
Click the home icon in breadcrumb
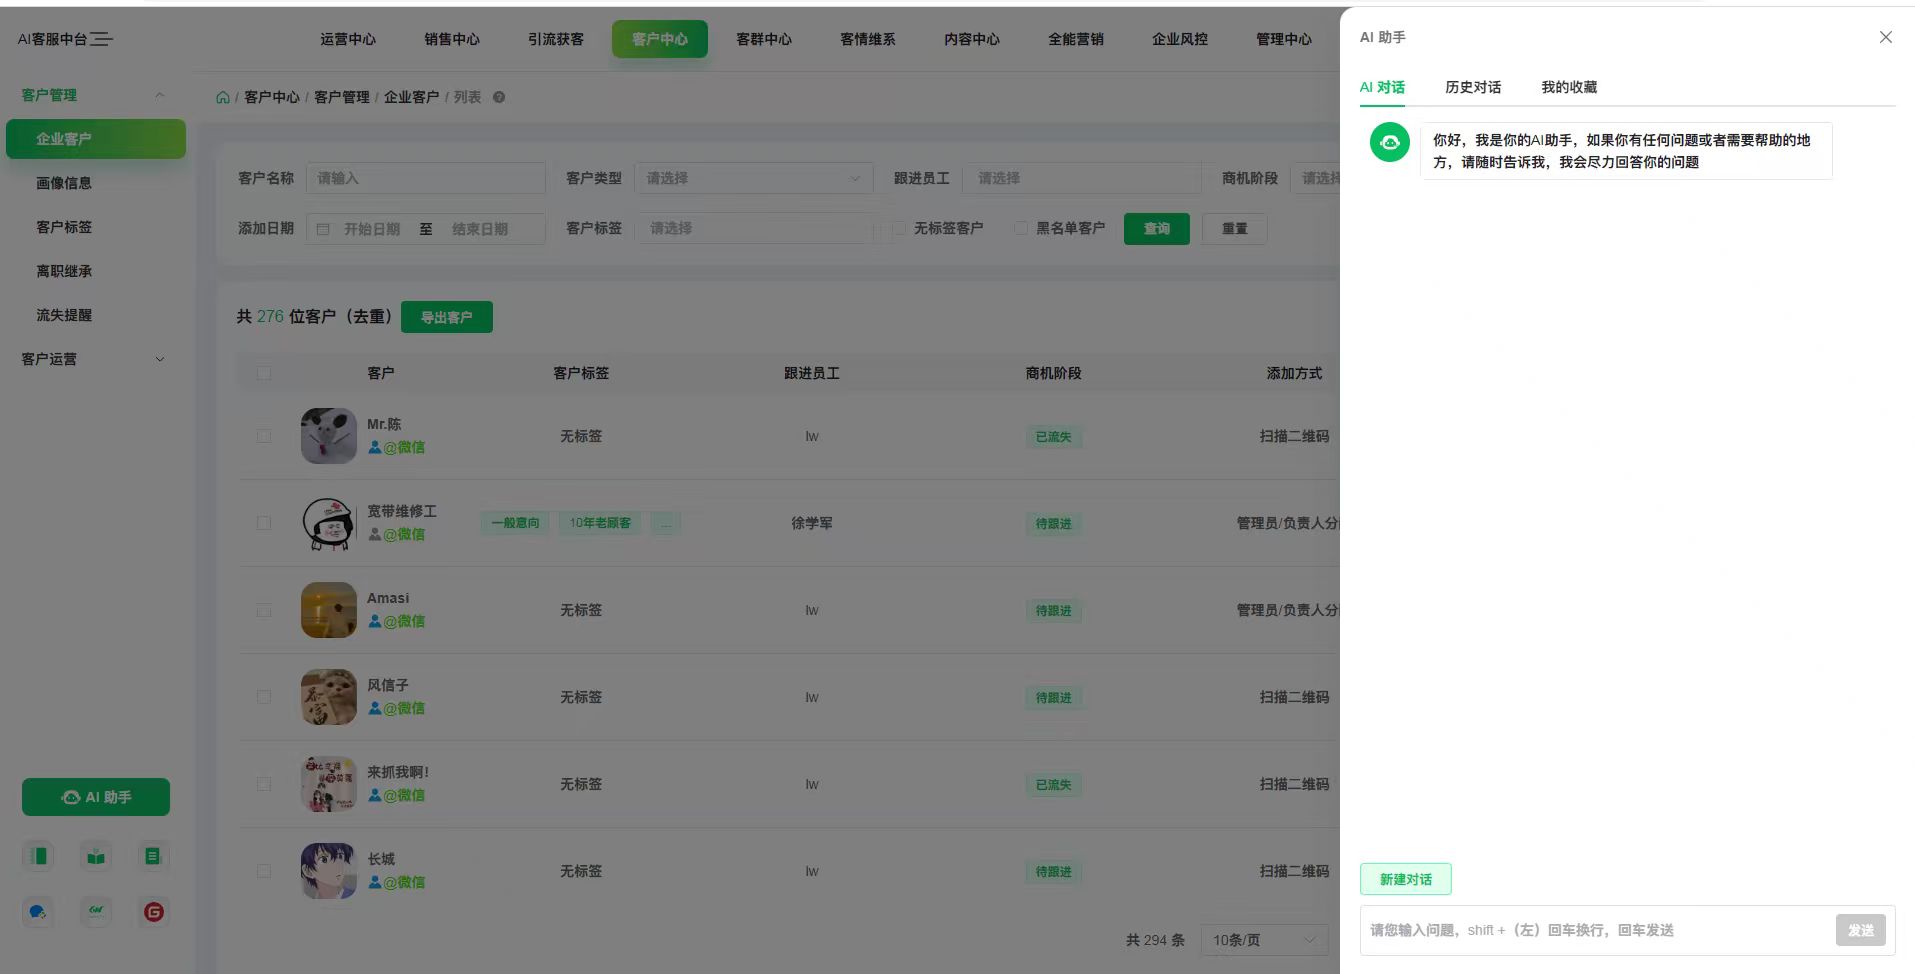point(223,97)
